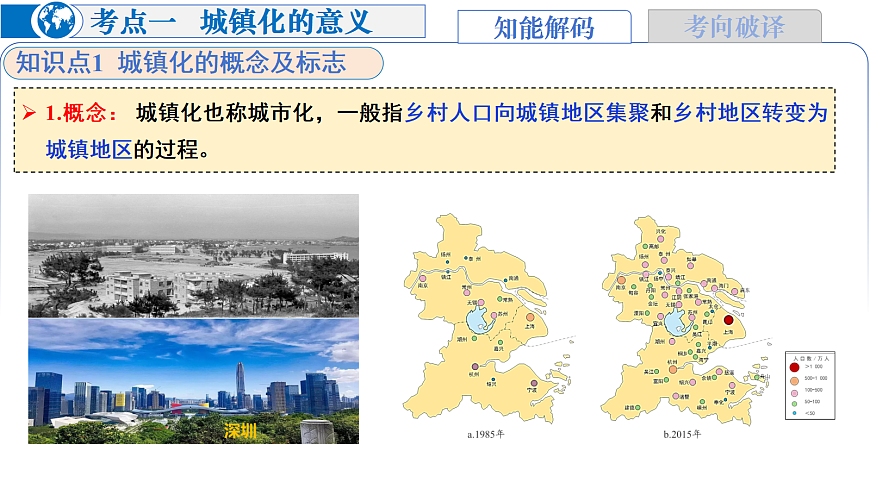Click the black-and-white old Shenzhen photo
The image size is (870, 489).
click(x=193, y=255)
